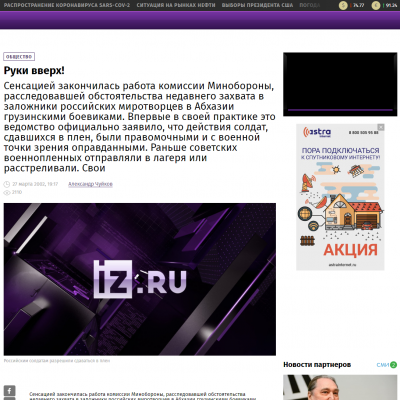The height and width of the screenshot is (400, 400).
Task: Click the 'Руки вверх!' article headline
Action: click(x=34, y=71)
